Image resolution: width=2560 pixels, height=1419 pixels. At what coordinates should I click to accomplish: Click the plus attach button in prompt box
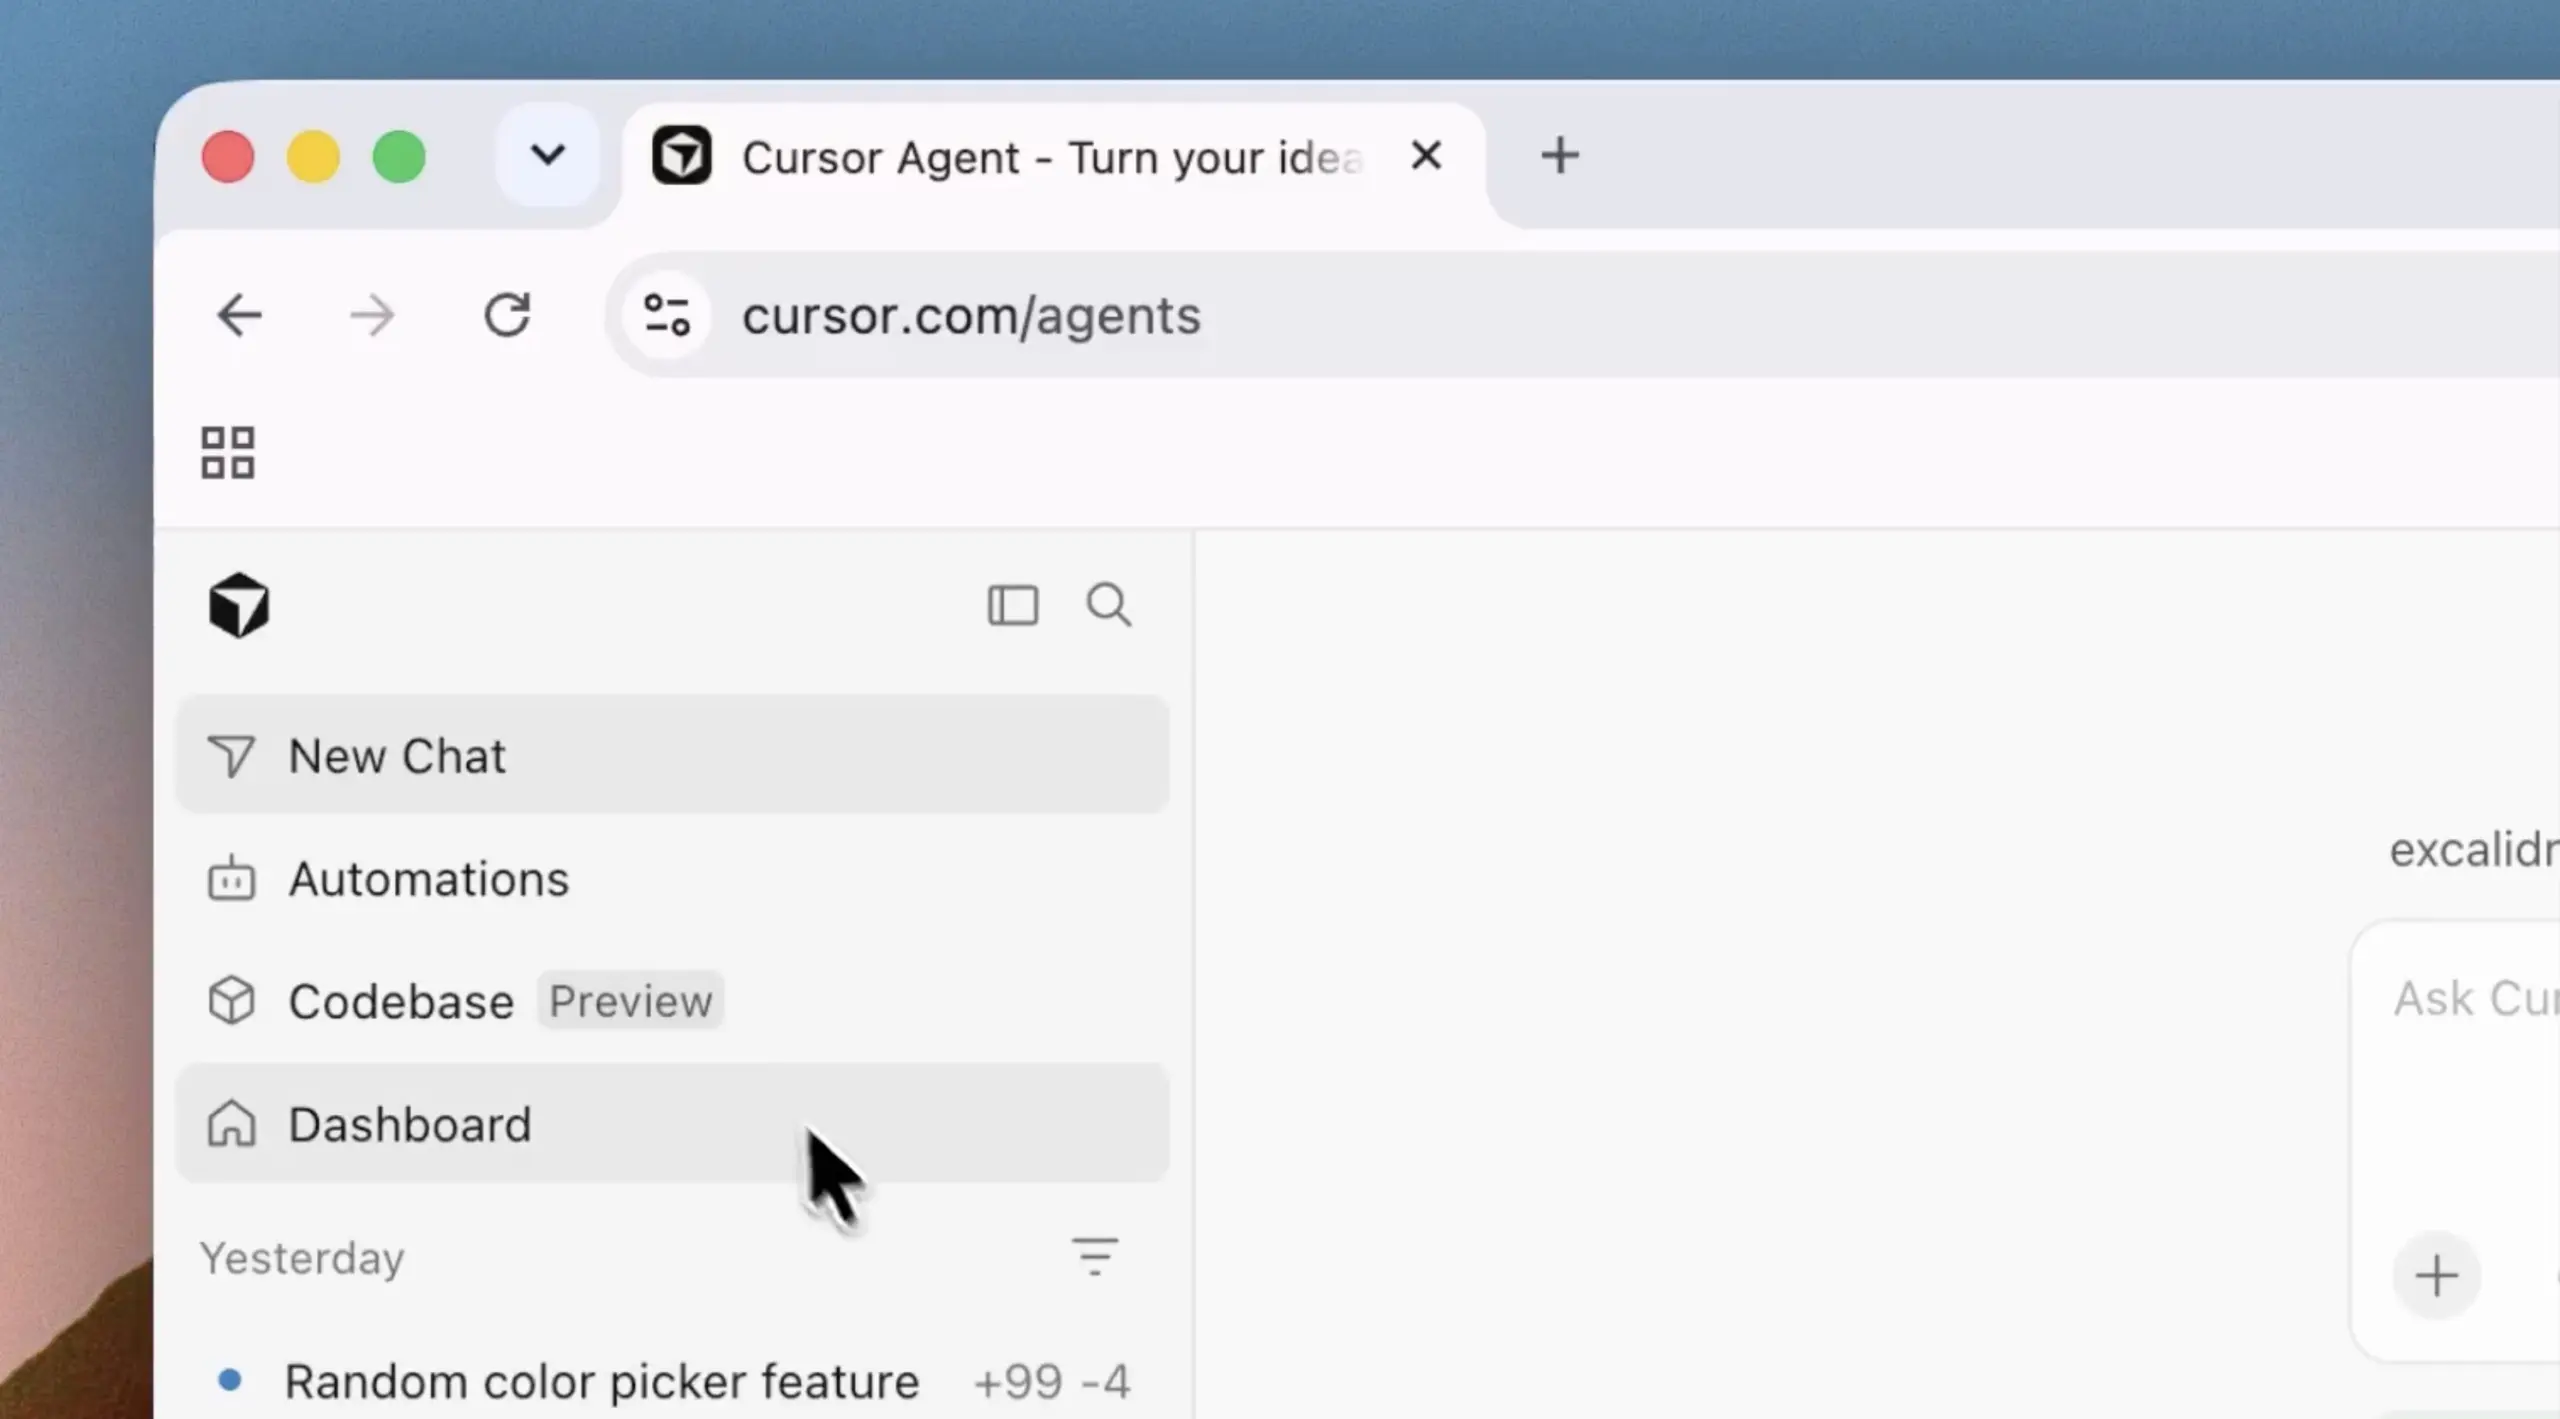point(2436,1276)
